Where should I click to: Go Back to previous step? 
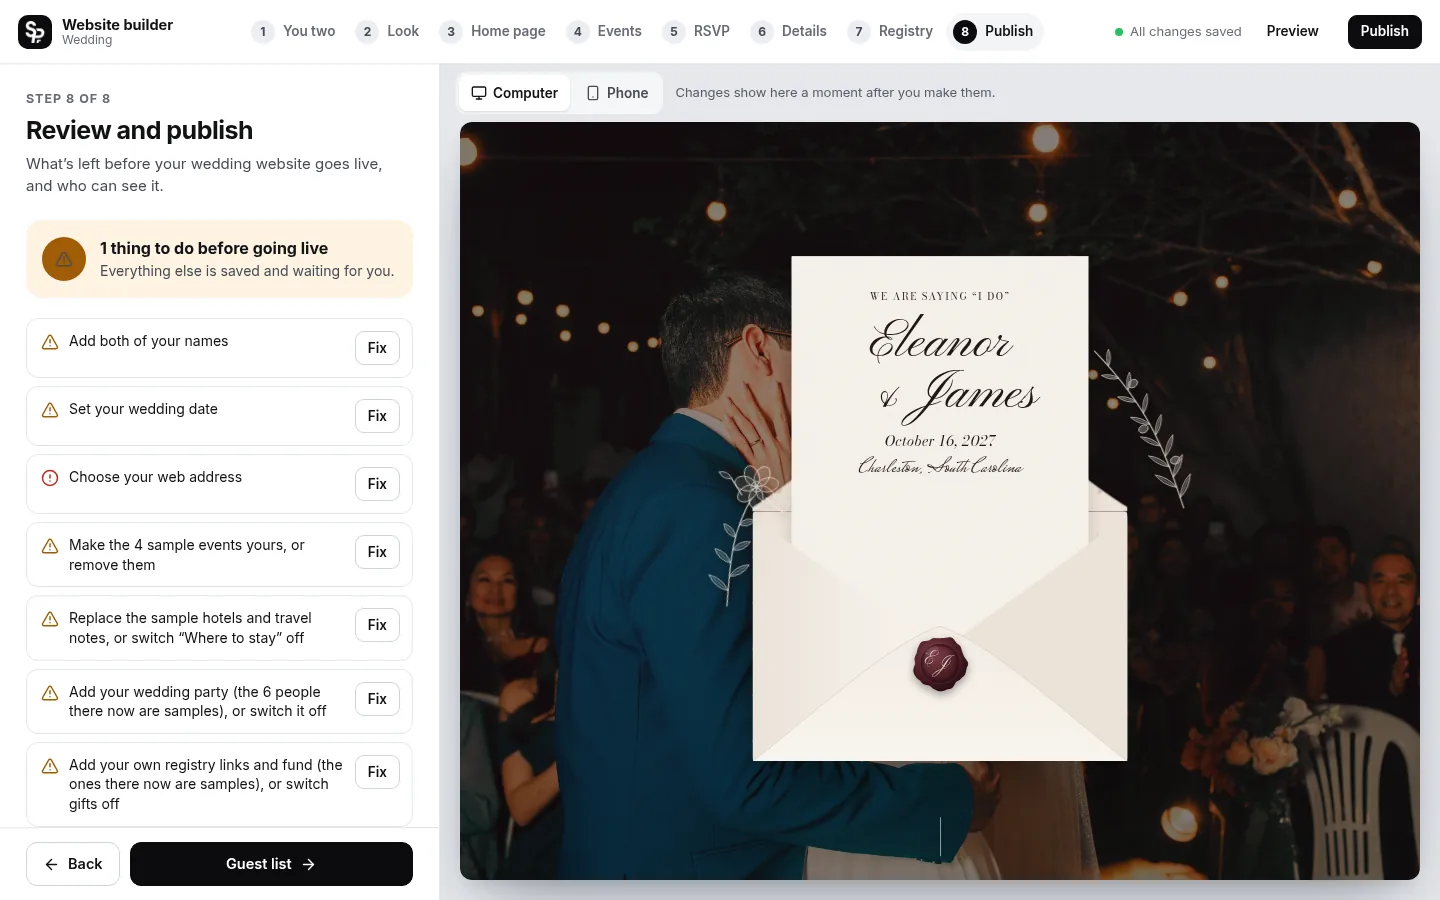pos(73,864)
